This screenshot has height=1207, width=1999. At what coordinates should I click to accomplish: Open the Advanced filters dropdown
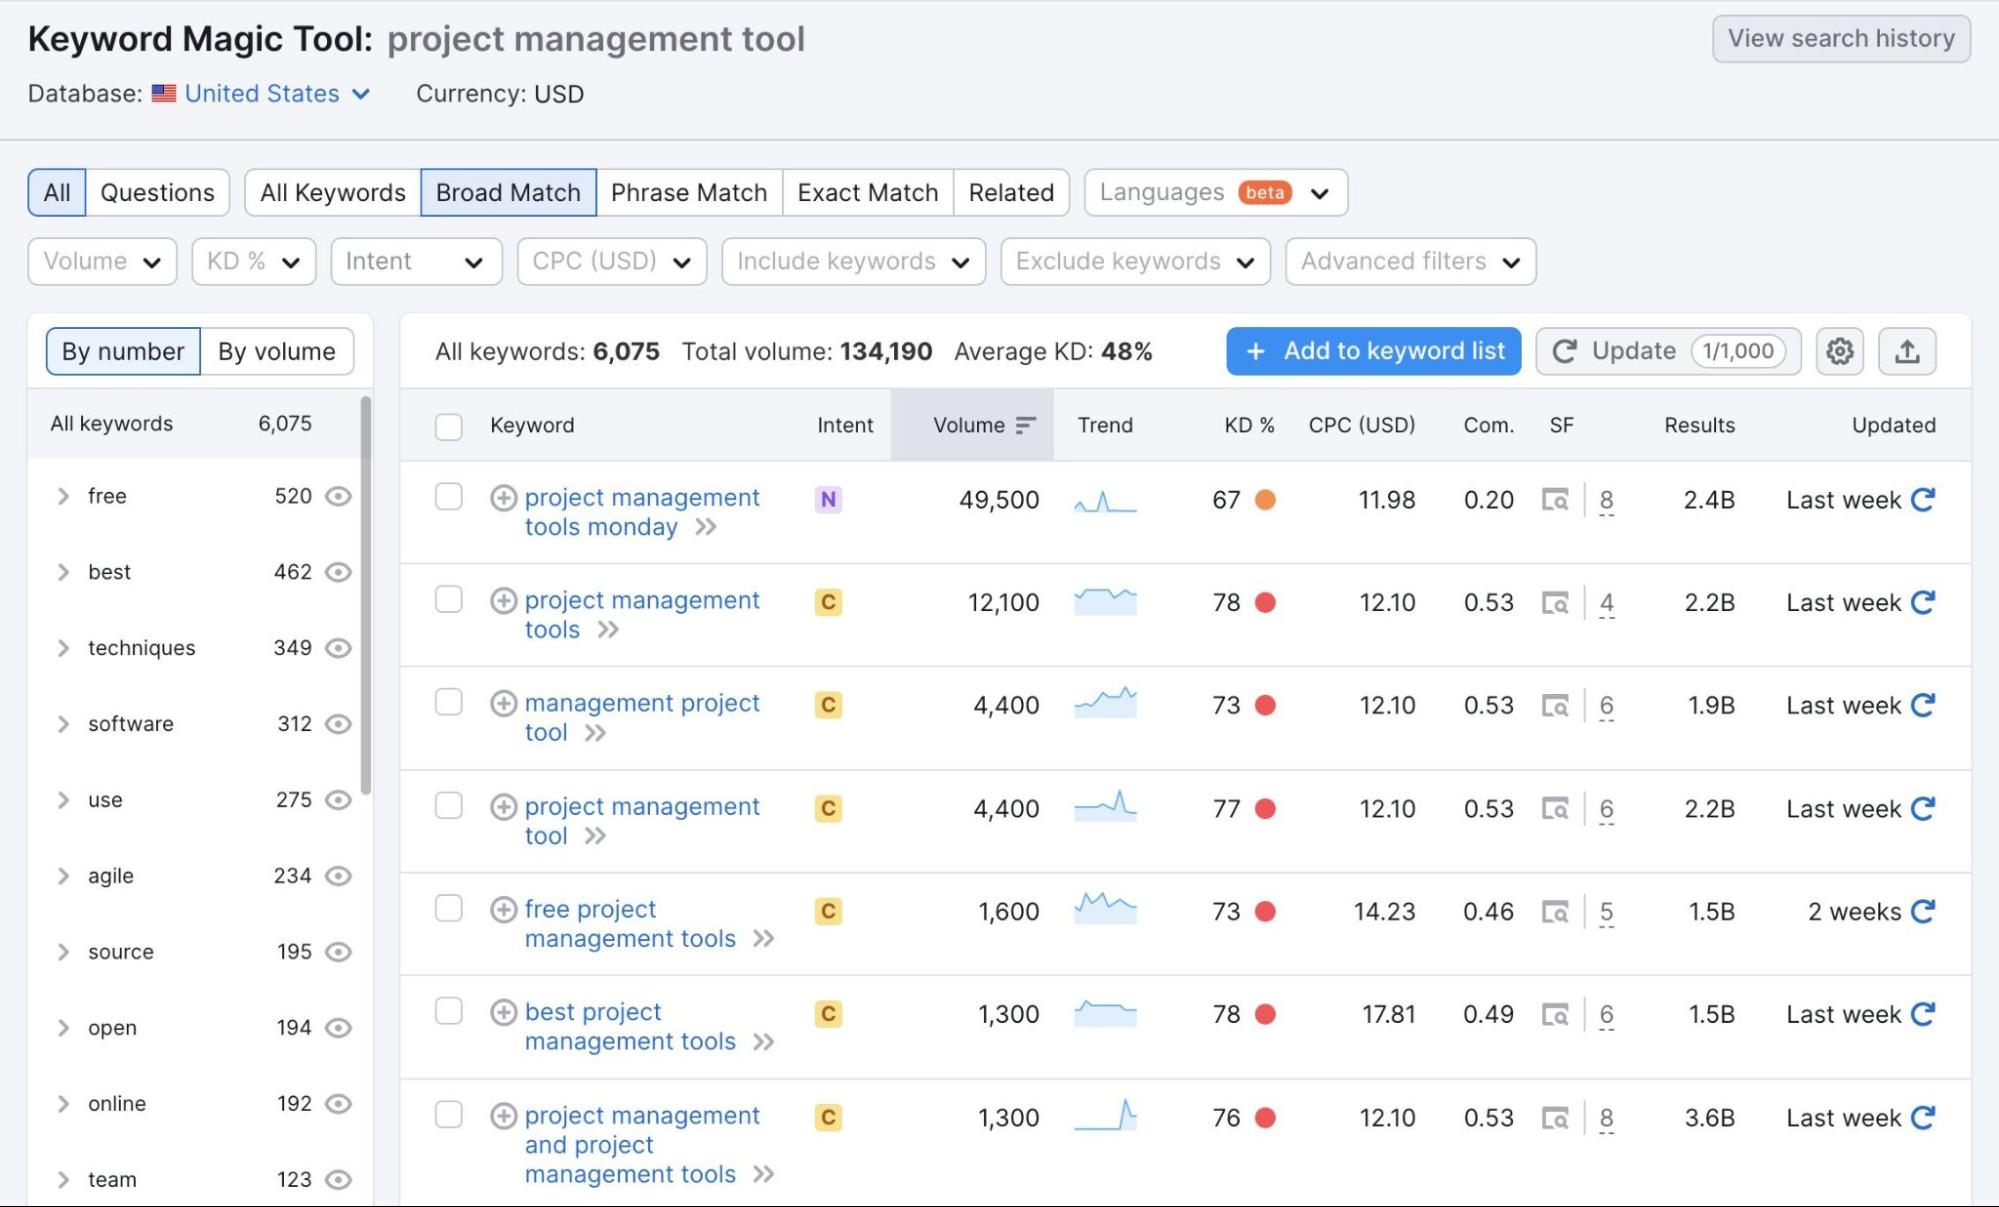tap(1409, 261)
